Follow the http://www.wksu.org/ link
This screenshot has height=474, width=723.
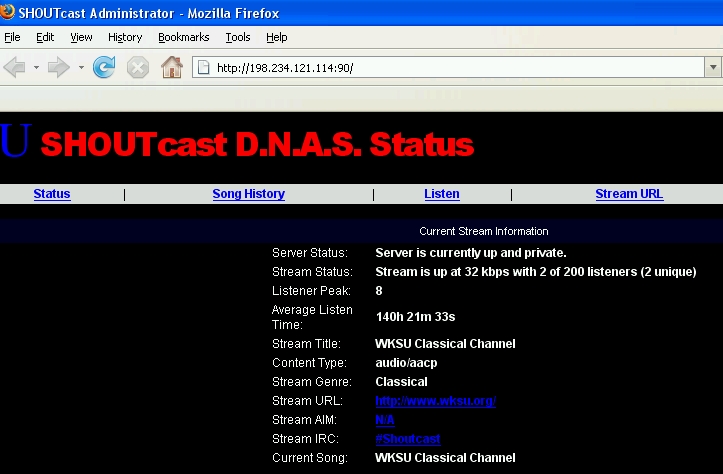436,401
